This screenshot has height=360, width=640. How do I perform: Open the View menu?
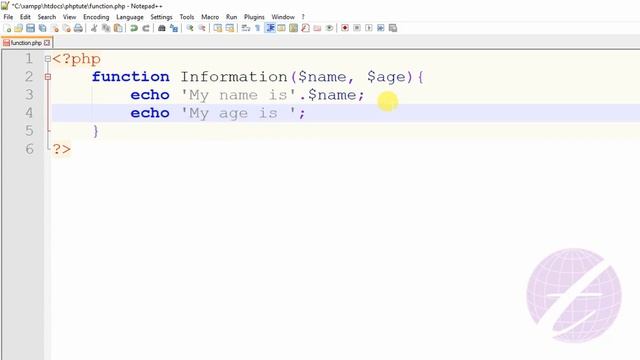click(69, 17)
